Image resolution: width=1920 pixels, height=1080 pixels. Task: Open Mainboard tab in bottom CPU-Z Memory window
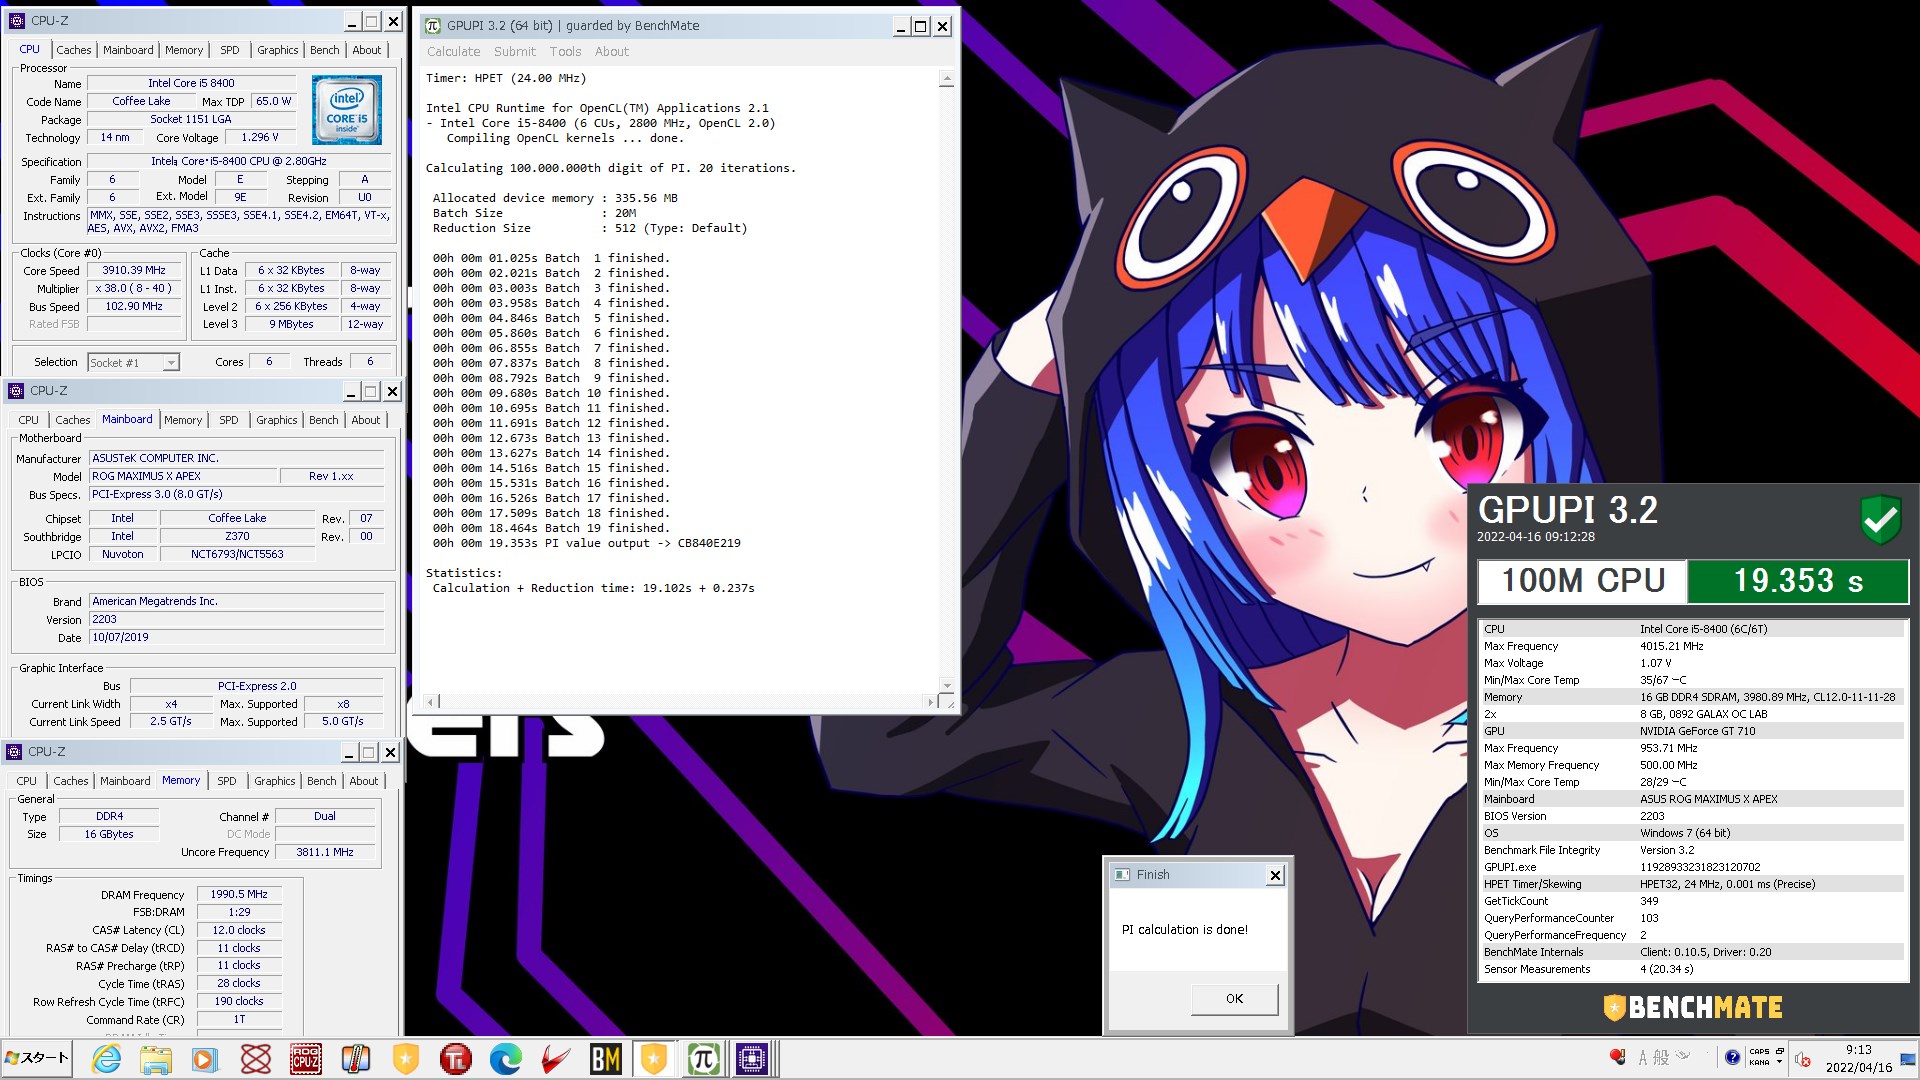(x=125, y=781)
